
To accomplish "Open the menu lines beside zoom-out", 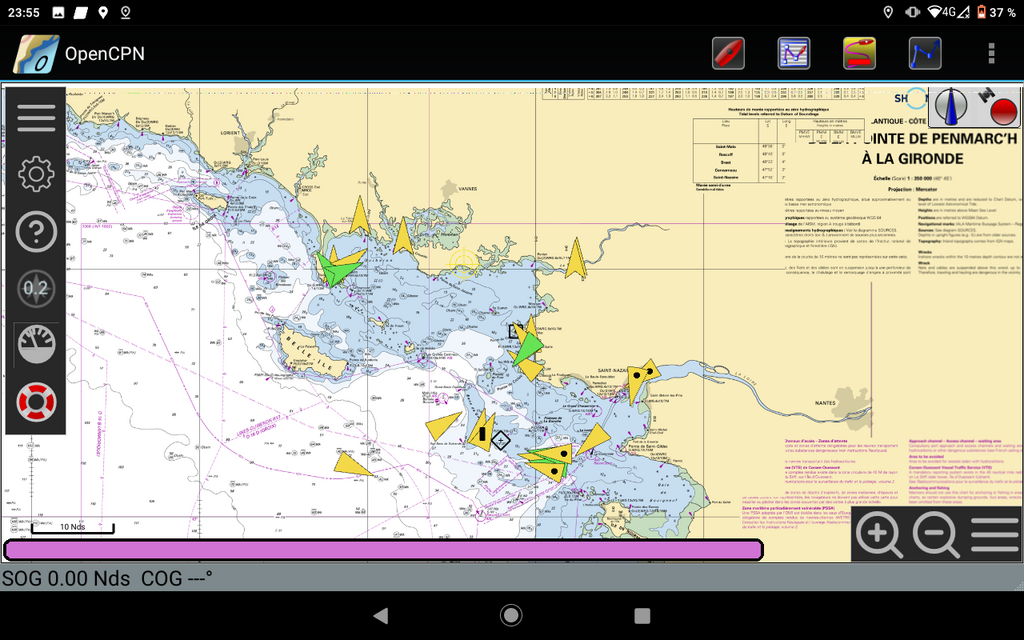I will [995, 534].
